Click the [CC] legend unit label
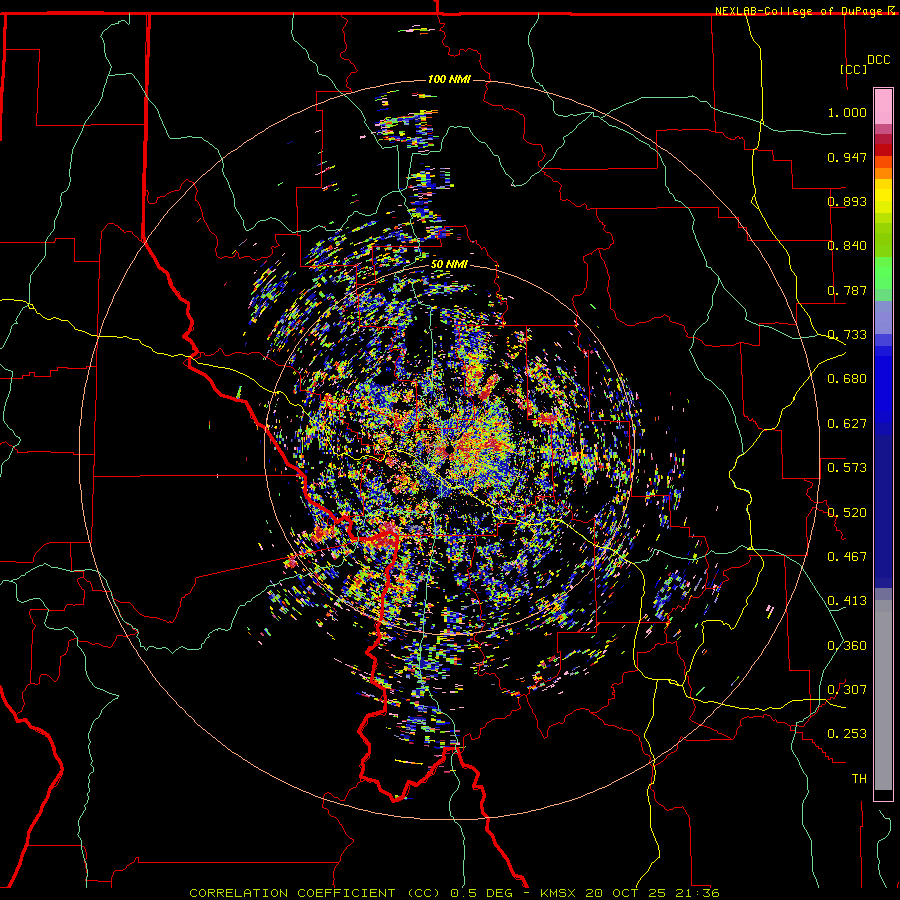900x900 pixels. point(854,69)
